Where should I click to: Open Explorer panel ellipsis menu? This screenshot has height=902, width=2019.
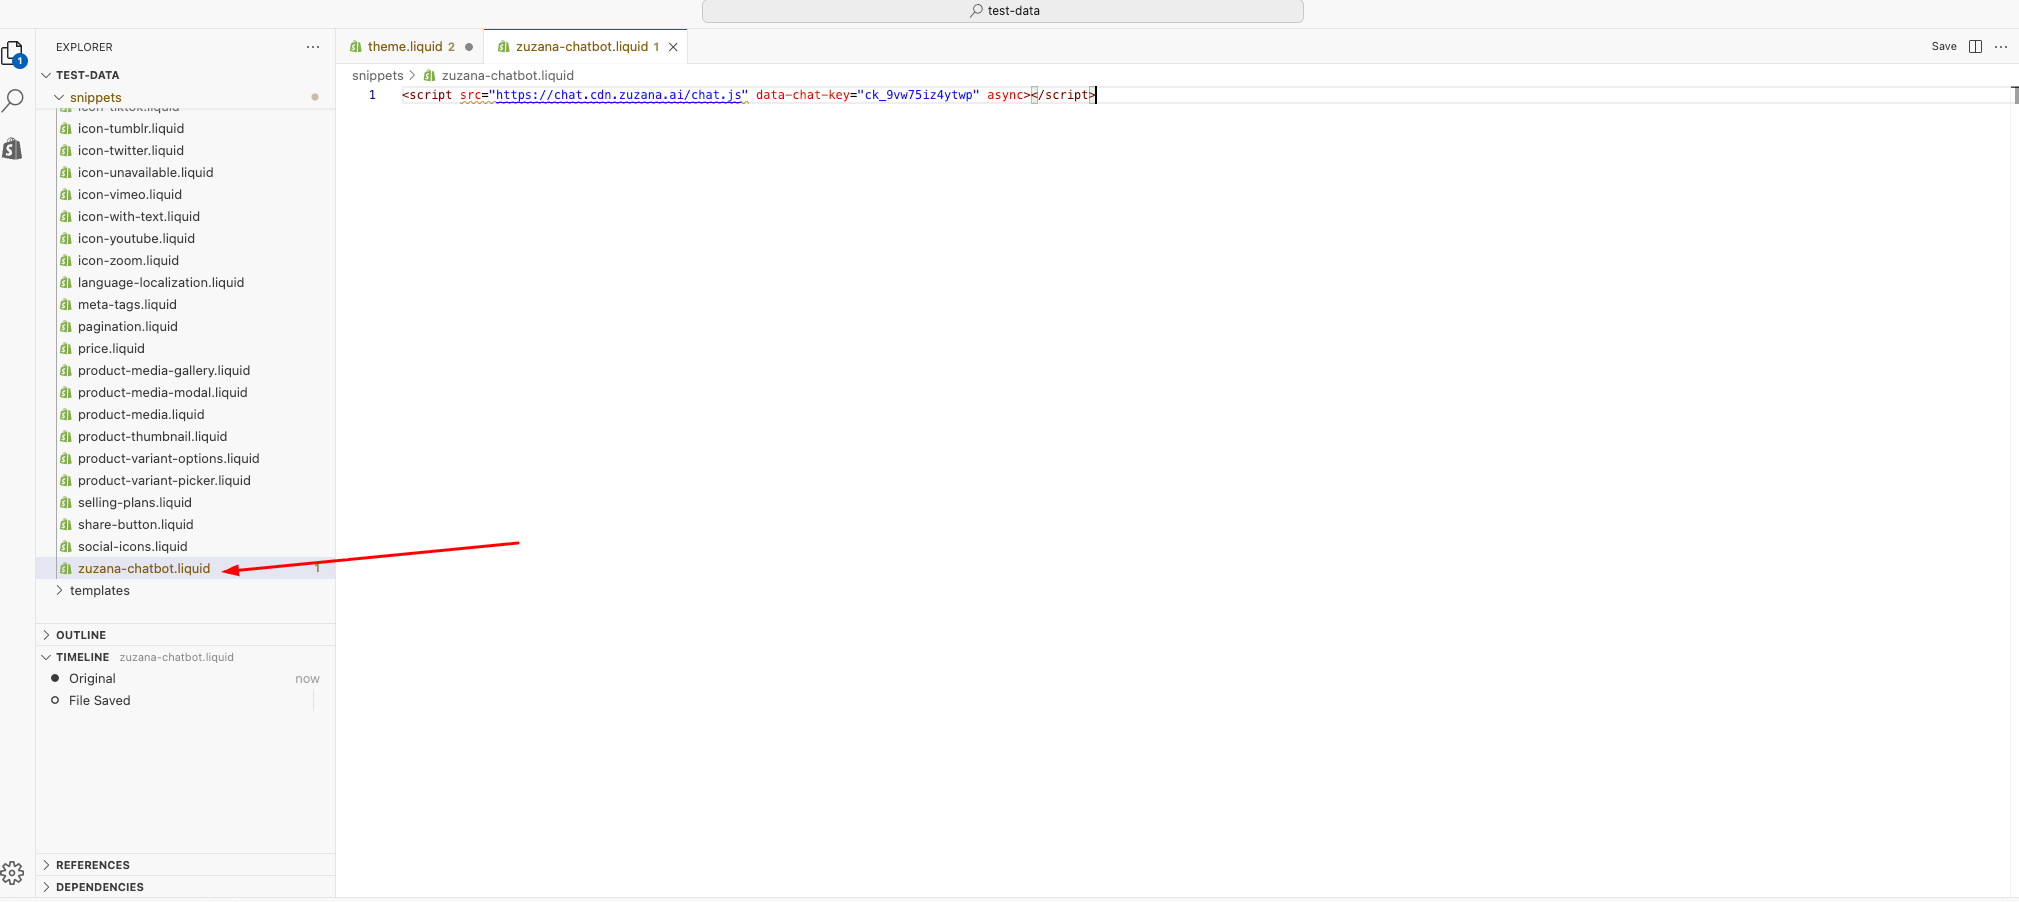tap(313, 47)
